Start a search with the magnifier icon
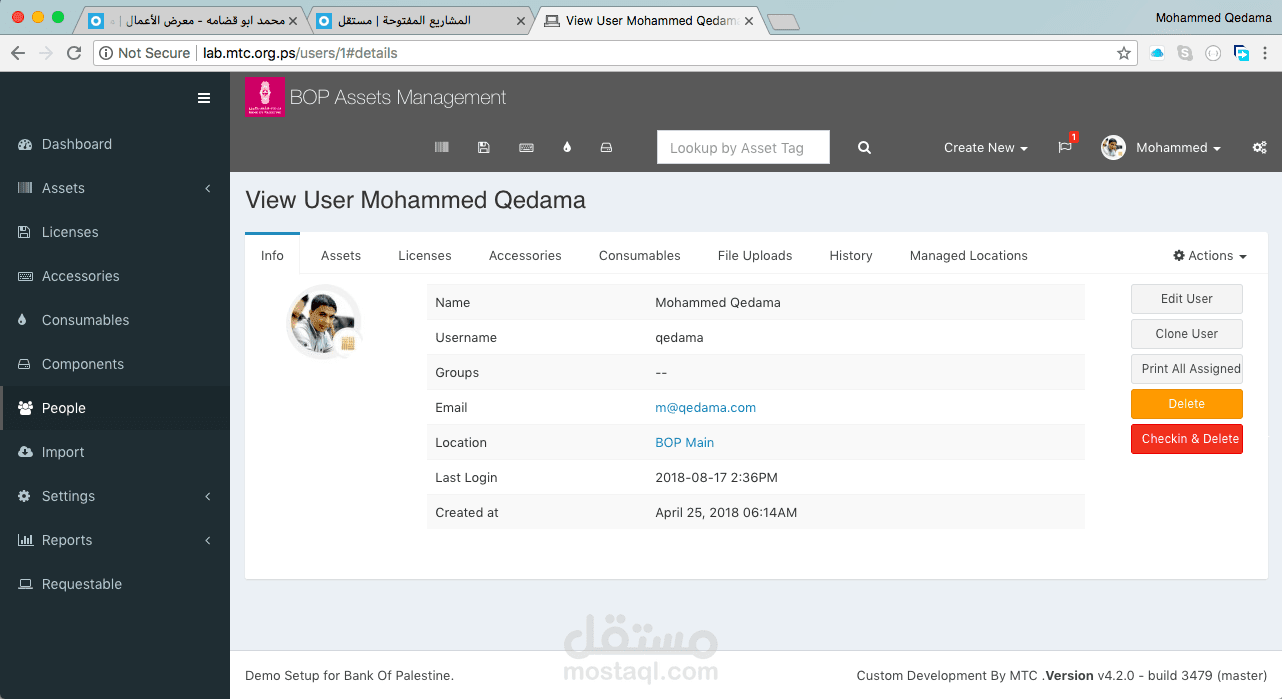 (x=863, y=147)
